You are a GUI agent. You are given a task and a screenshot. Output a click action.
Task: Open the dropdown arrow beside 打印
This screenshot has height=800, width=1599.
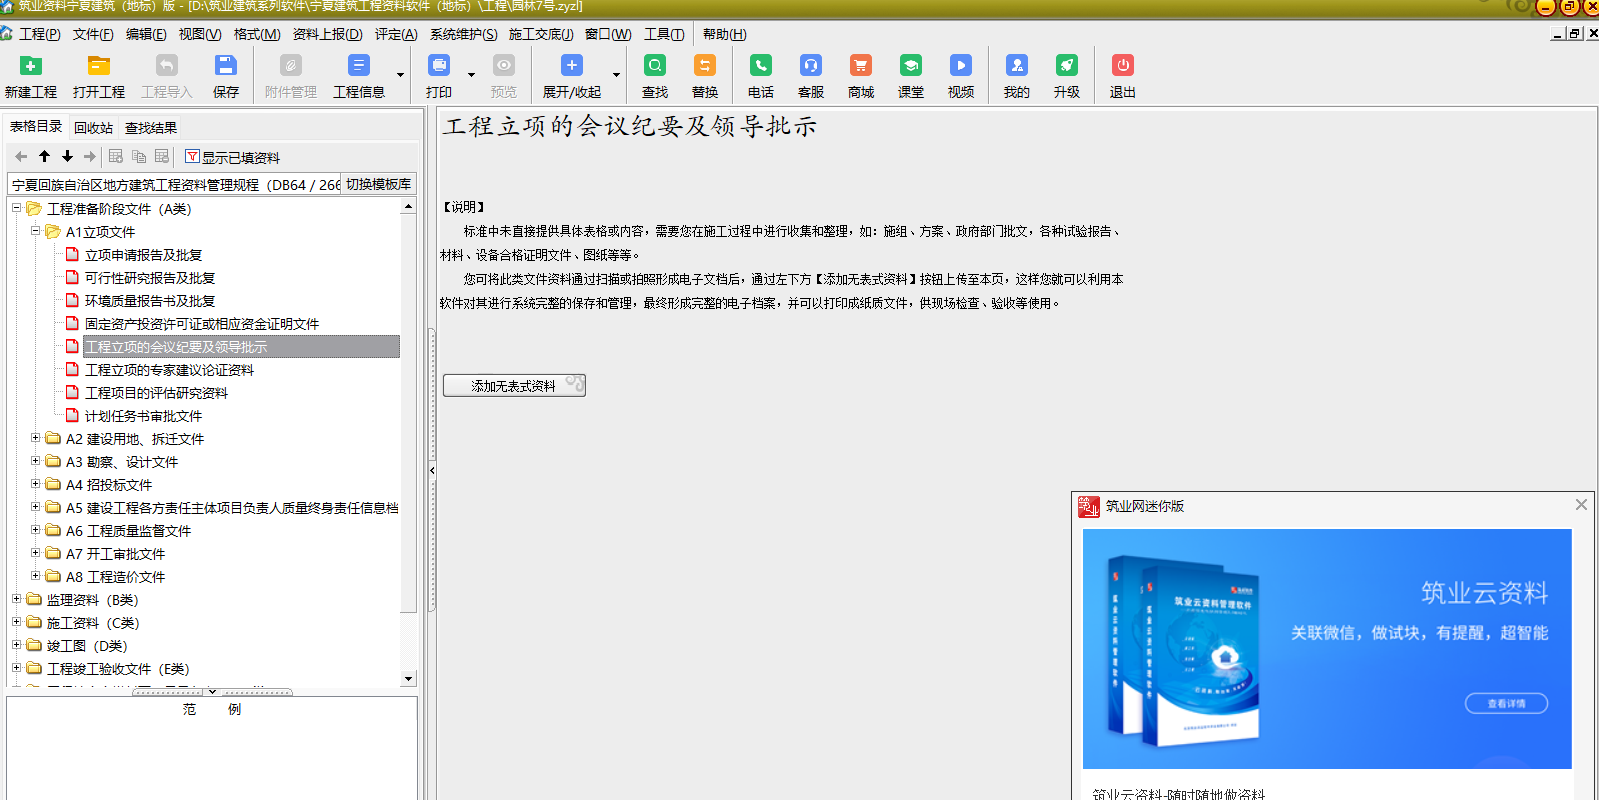[471, 75]
